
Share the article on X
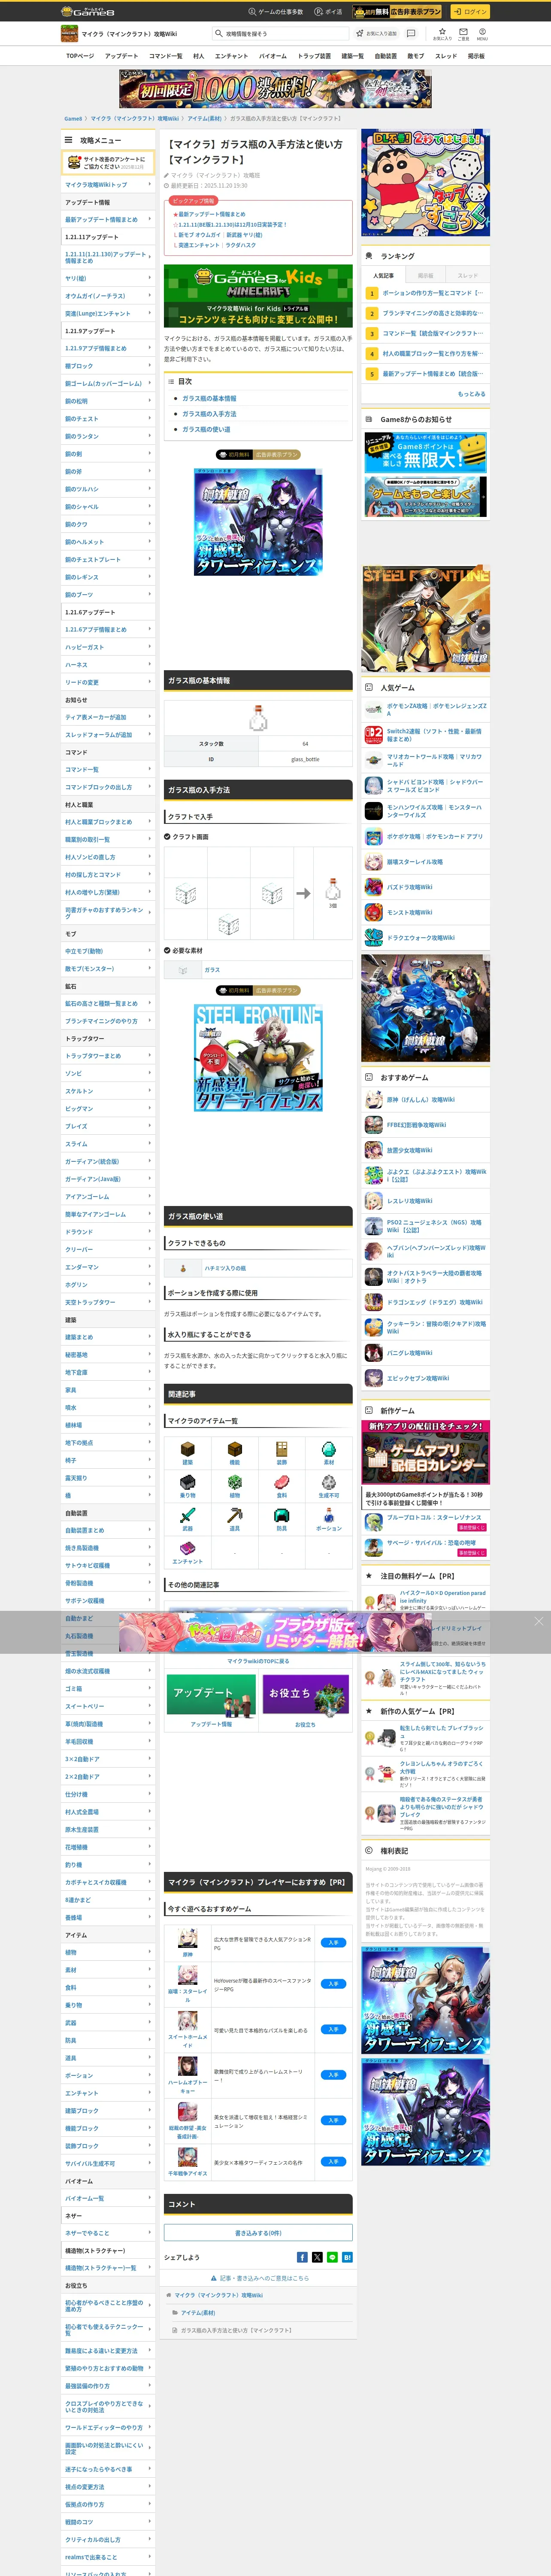click(317, 2257)
